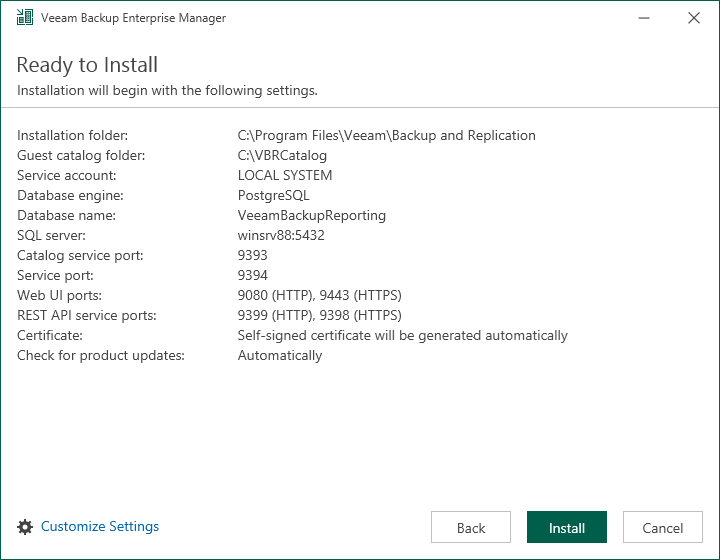
Task: Click the "Ready to Install" heading
Action: tap(87, 65)
